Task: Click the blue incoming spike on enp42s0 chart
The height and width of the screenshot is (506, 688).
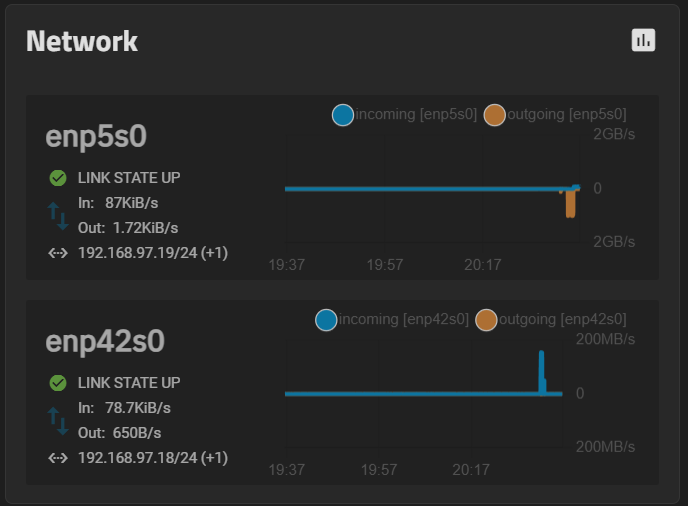Action: [x=542, y=372]
